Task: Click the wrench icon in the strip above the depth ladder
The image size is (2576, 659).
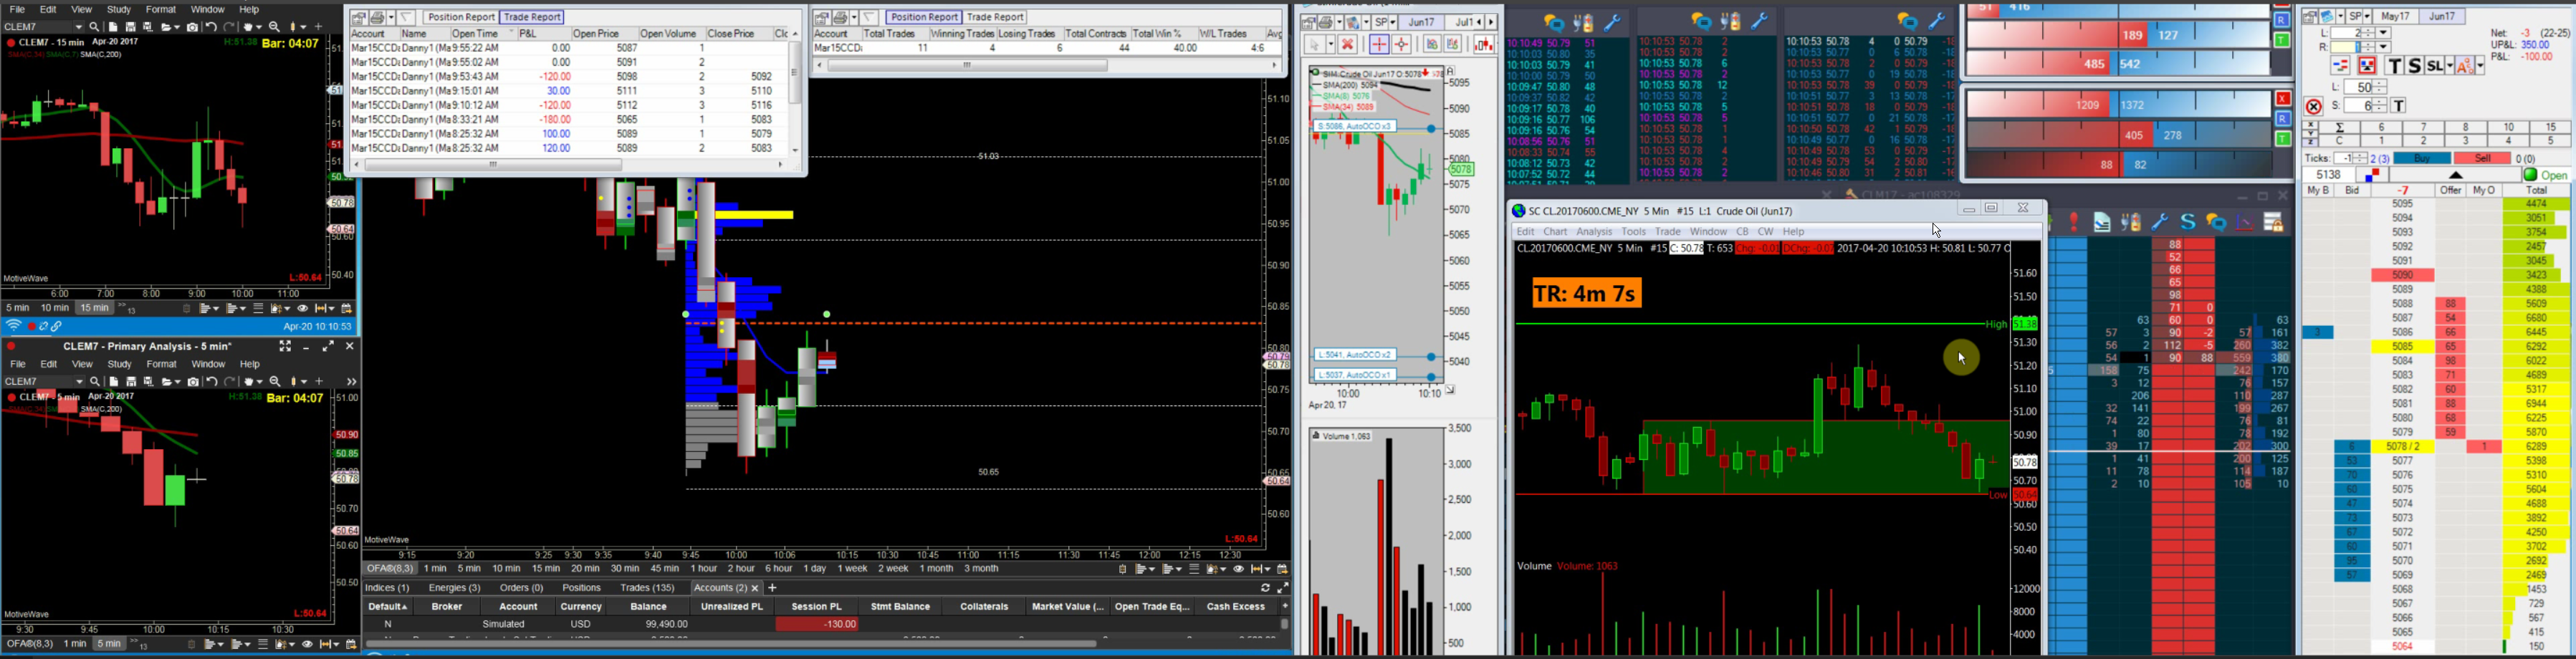Action: tap(2160, 223)
